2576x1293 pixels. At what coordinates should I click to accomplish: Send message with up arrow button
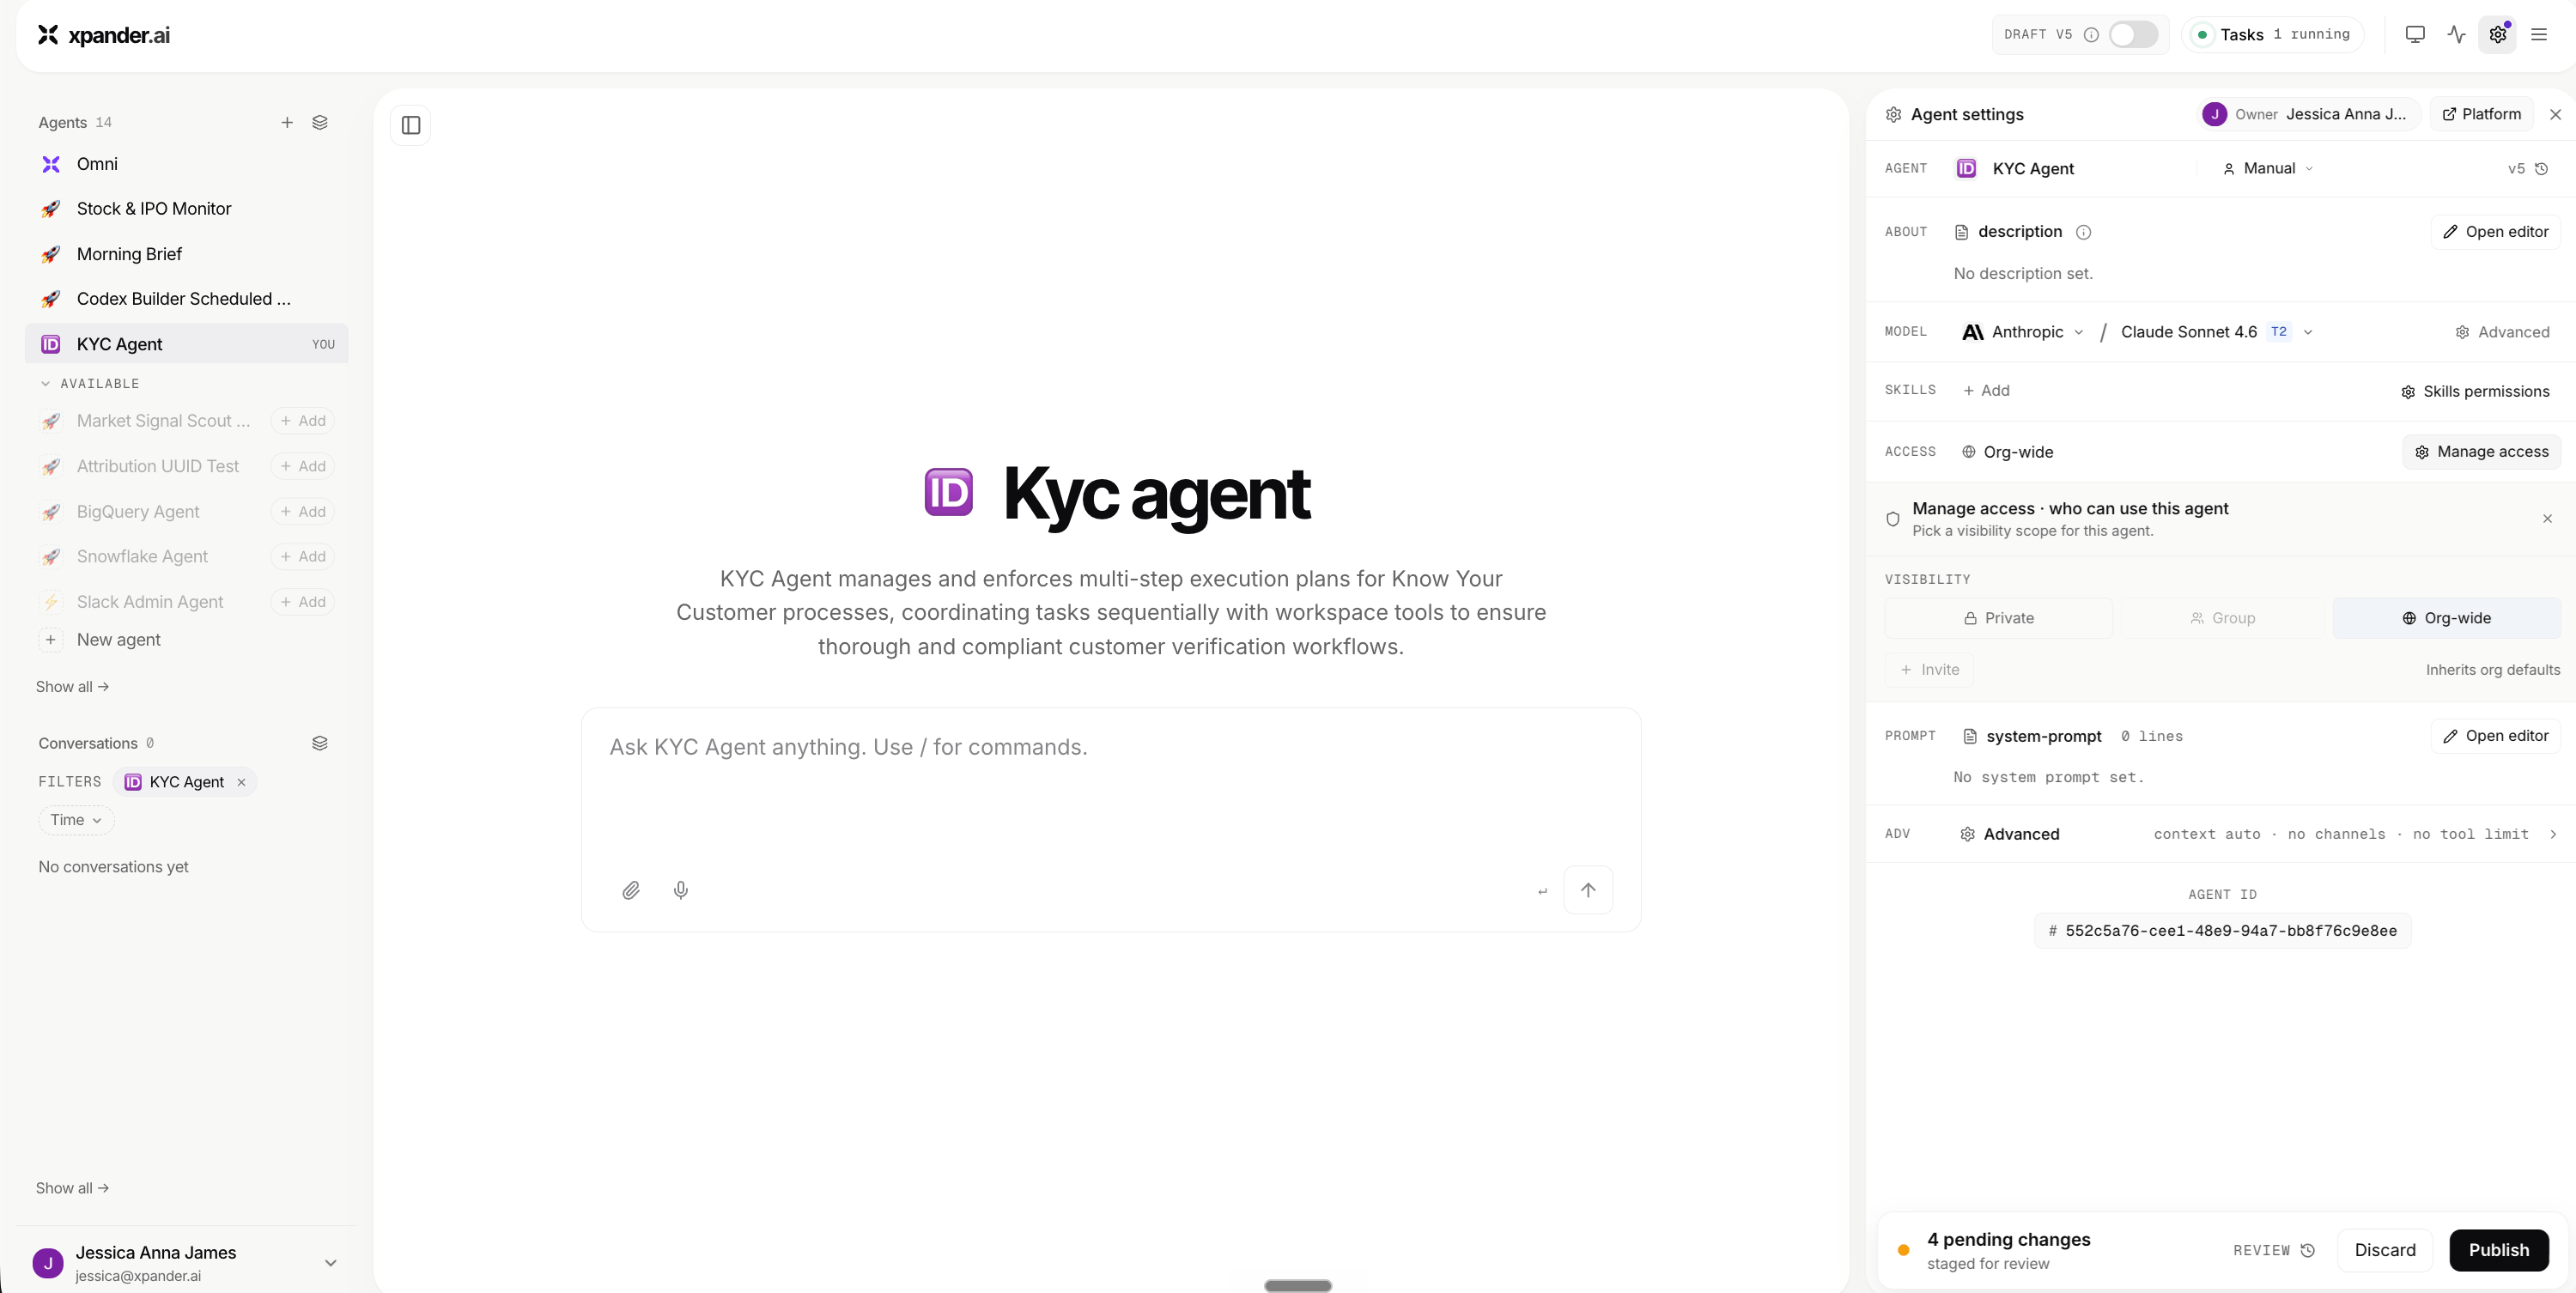[x=1588, y=890]
